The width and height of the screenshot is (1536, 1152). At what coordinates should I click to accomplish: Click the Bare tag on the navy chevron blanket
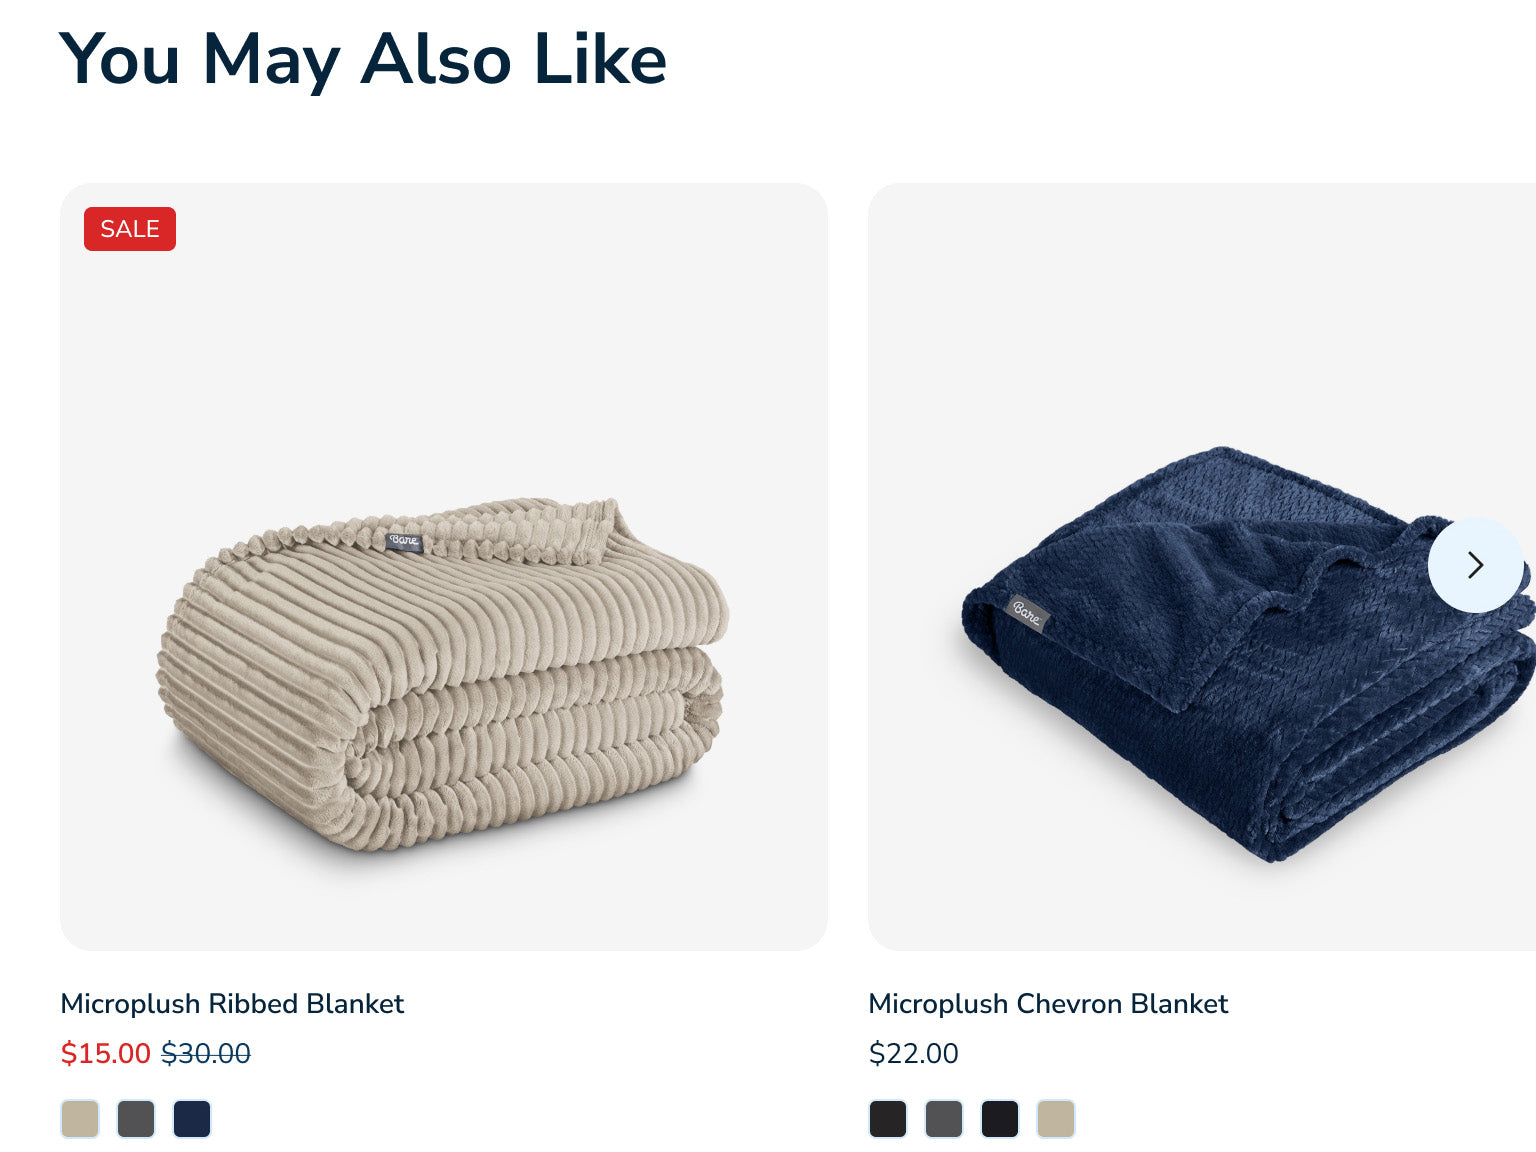[x=1027, y=613]
